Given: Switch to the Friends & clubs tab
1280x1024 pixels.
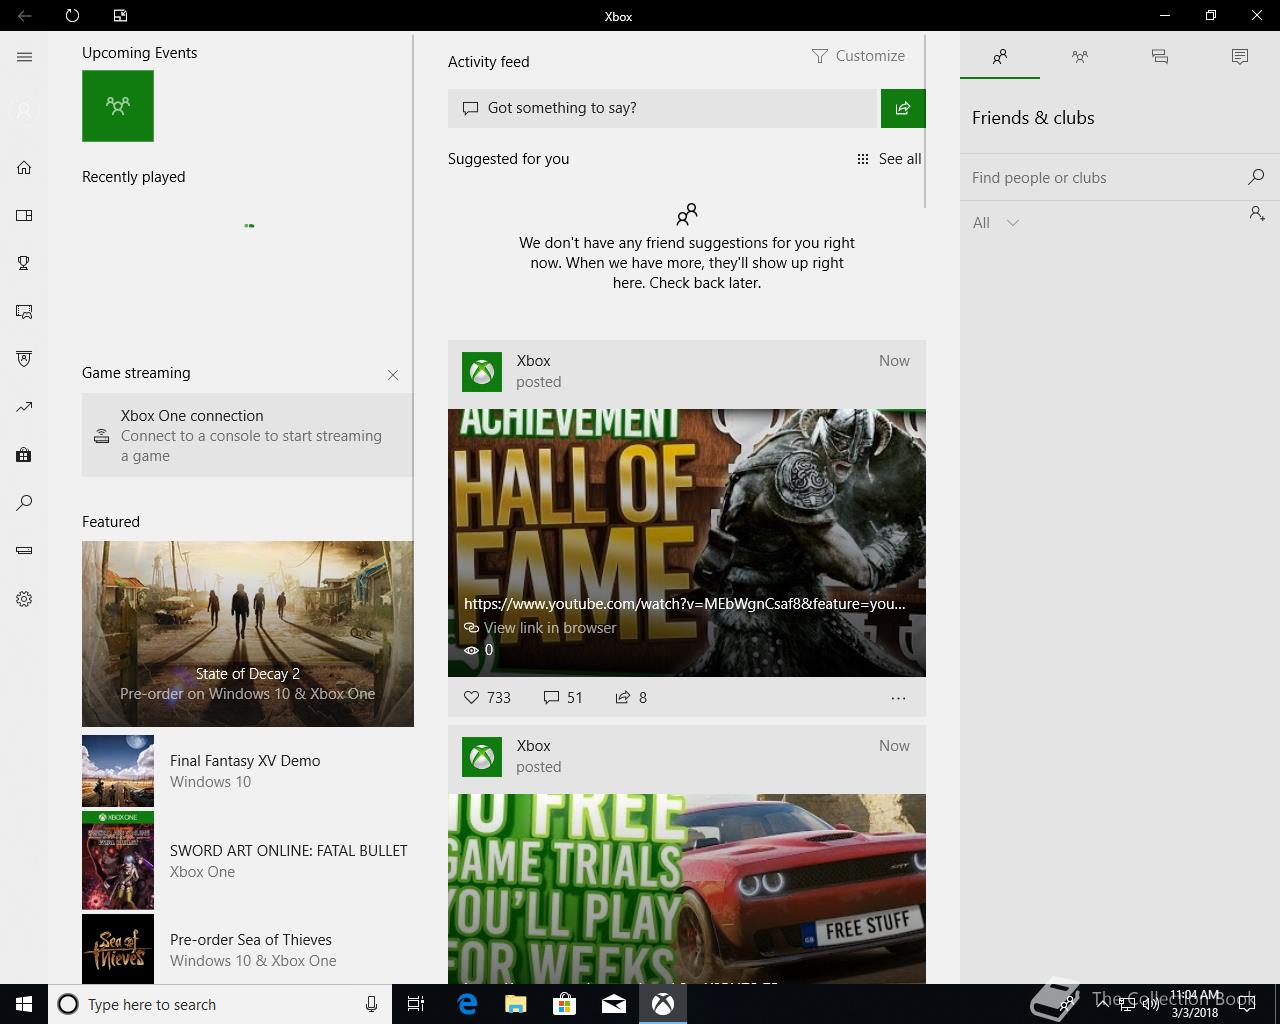Looking at the screenshot, I should (x=1000, y=57).
